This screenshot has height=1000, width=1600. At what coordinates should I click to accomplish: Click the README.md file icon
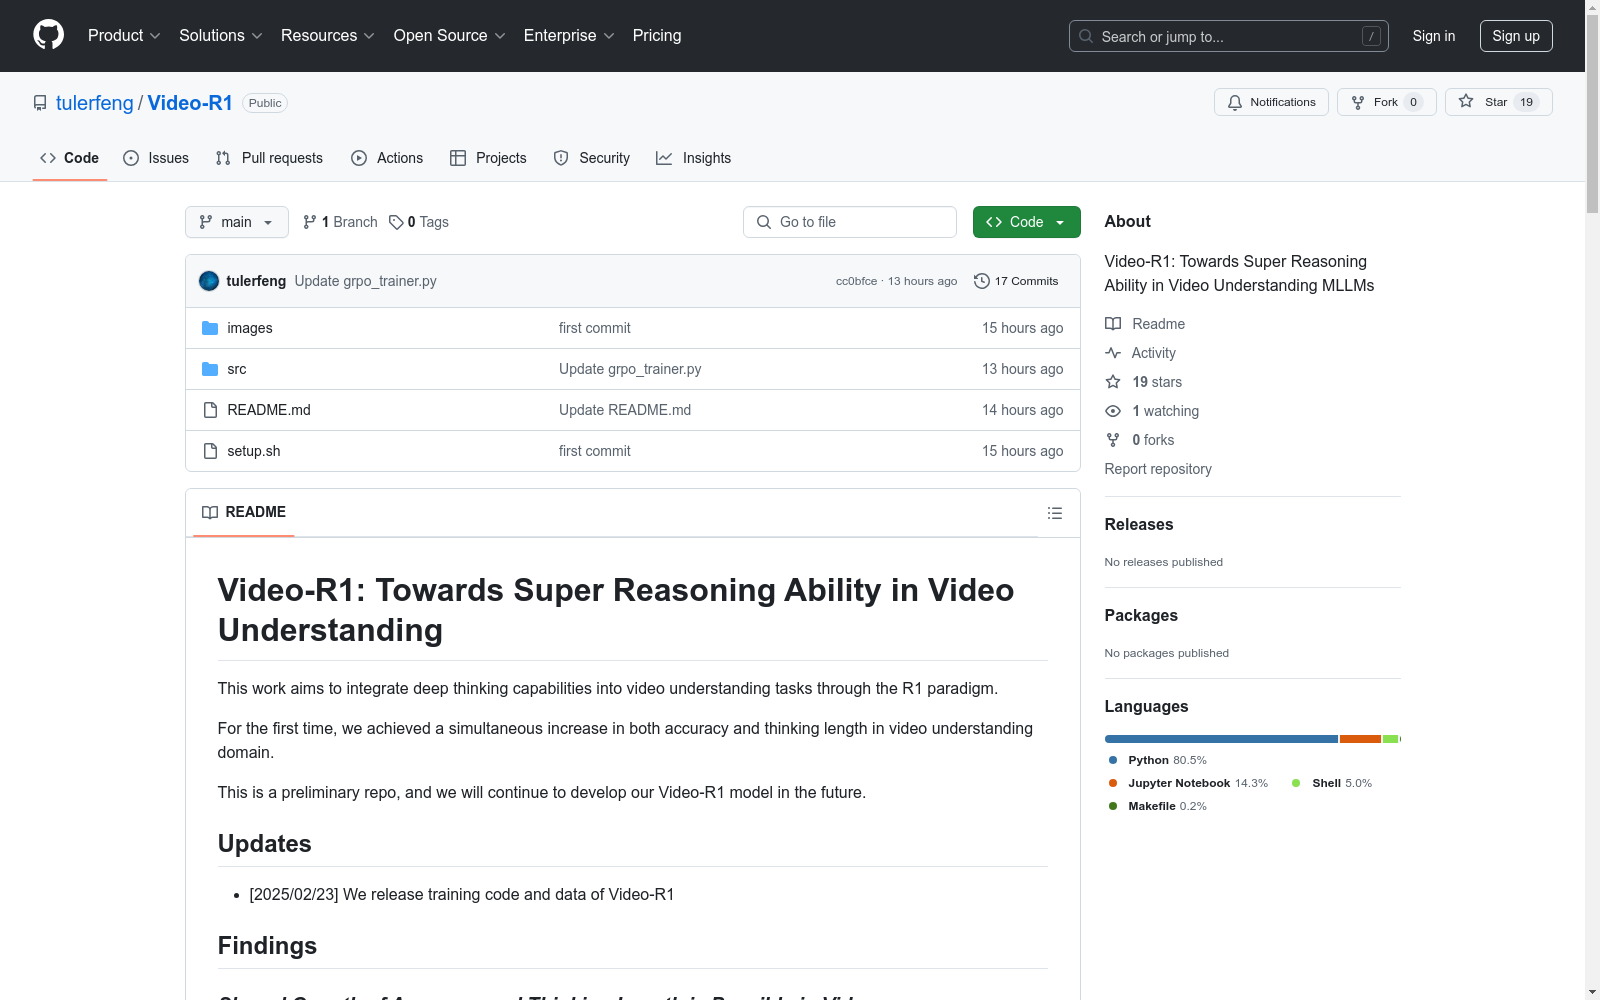(x=210, y=410)
